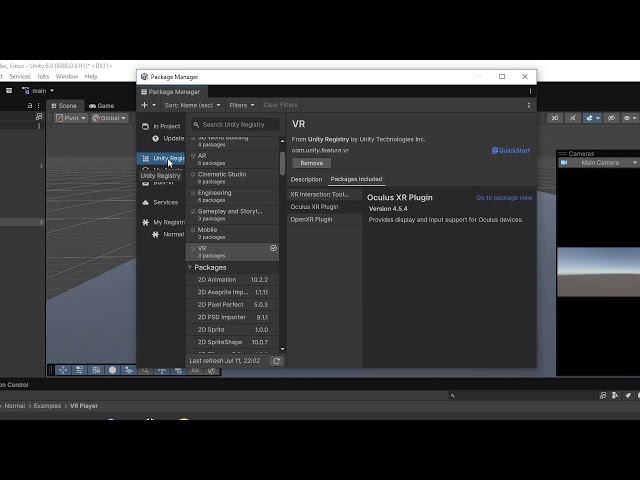Open the Filters dropdown
640x480 pixels.
[242, 105]
